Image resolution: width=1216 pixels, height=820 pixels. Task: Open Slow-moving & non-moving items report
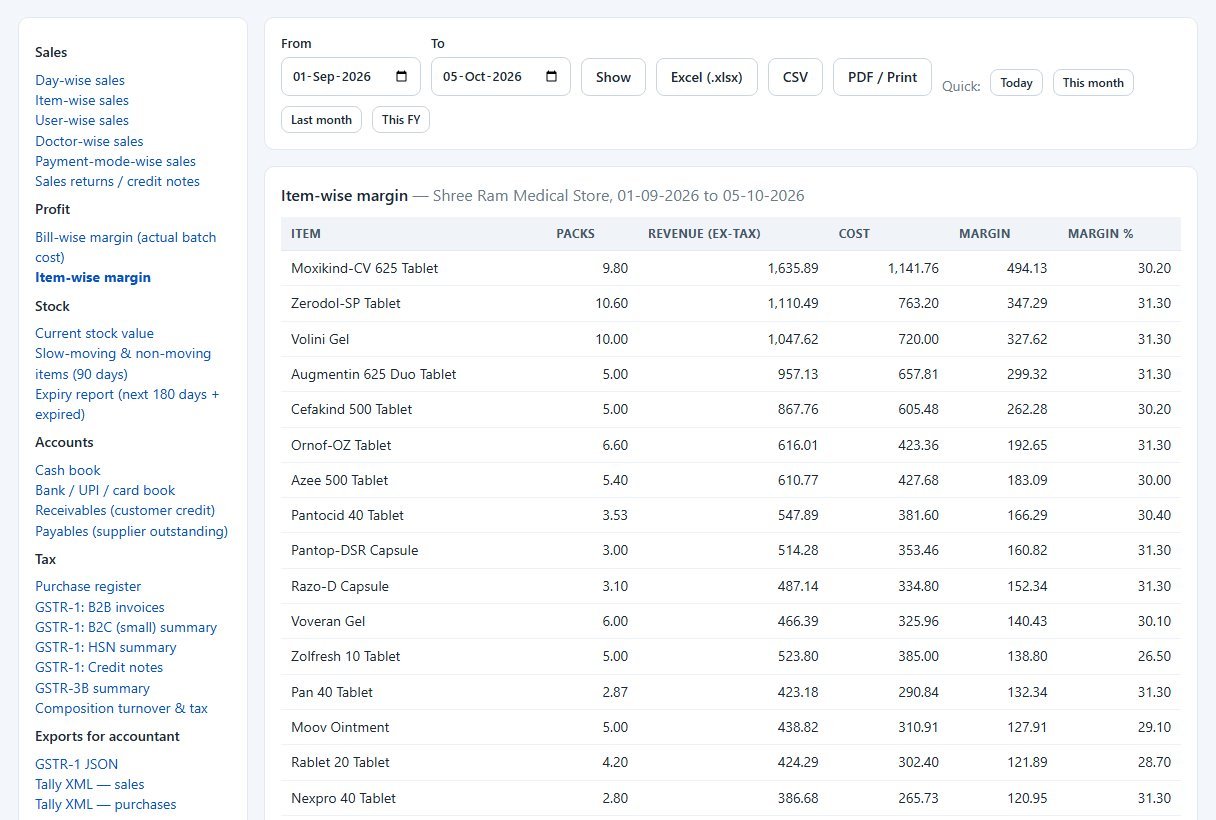tap(123, 363)
